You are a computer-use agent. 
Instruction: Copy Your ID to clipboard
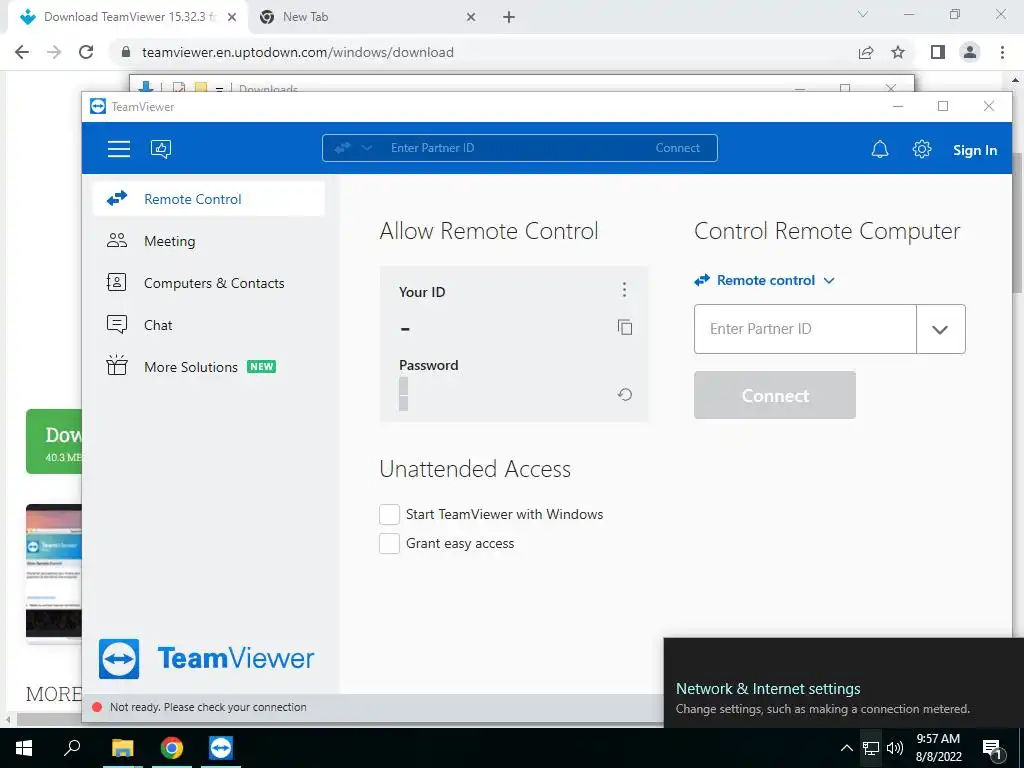pos(625,327)
